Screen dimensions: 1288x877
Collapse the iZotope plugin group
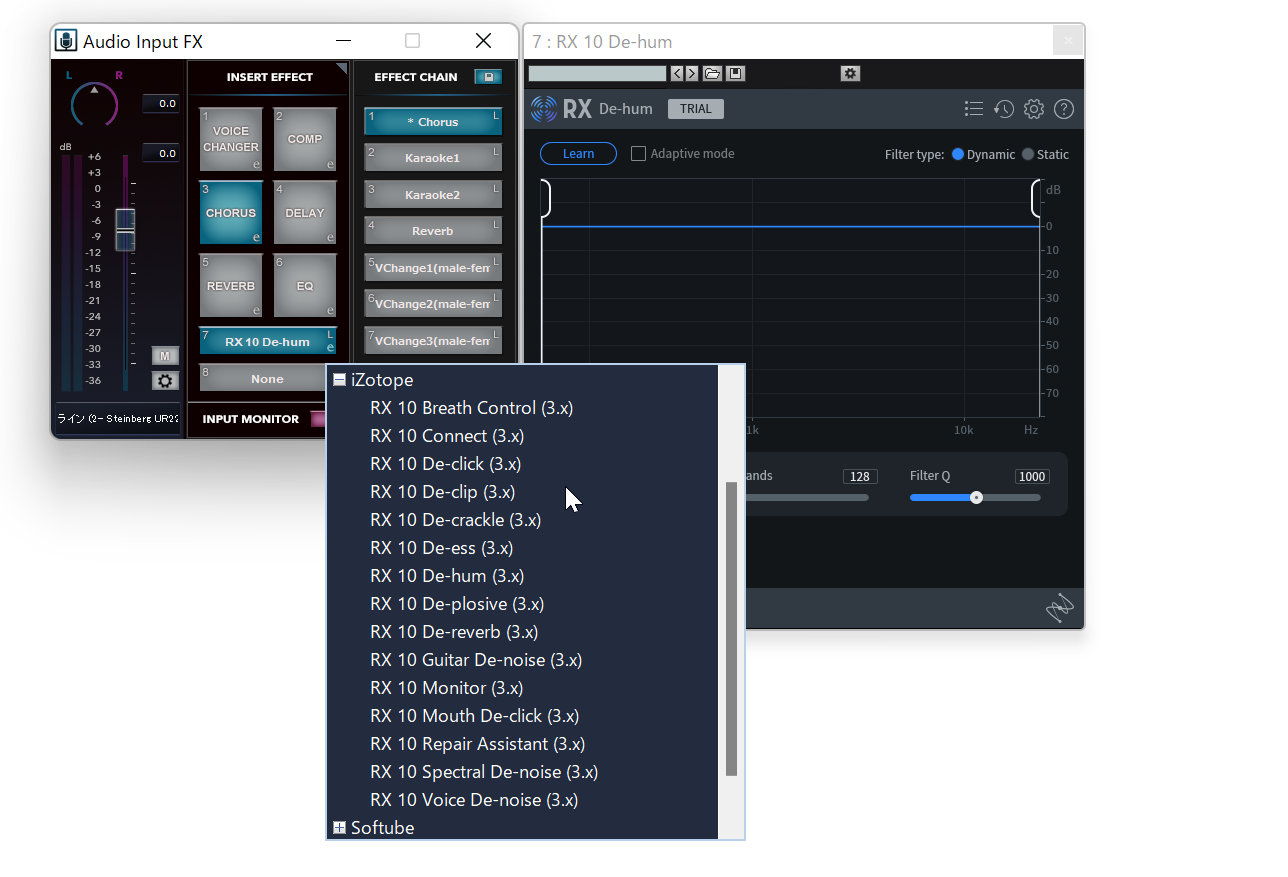click(339, 380)
